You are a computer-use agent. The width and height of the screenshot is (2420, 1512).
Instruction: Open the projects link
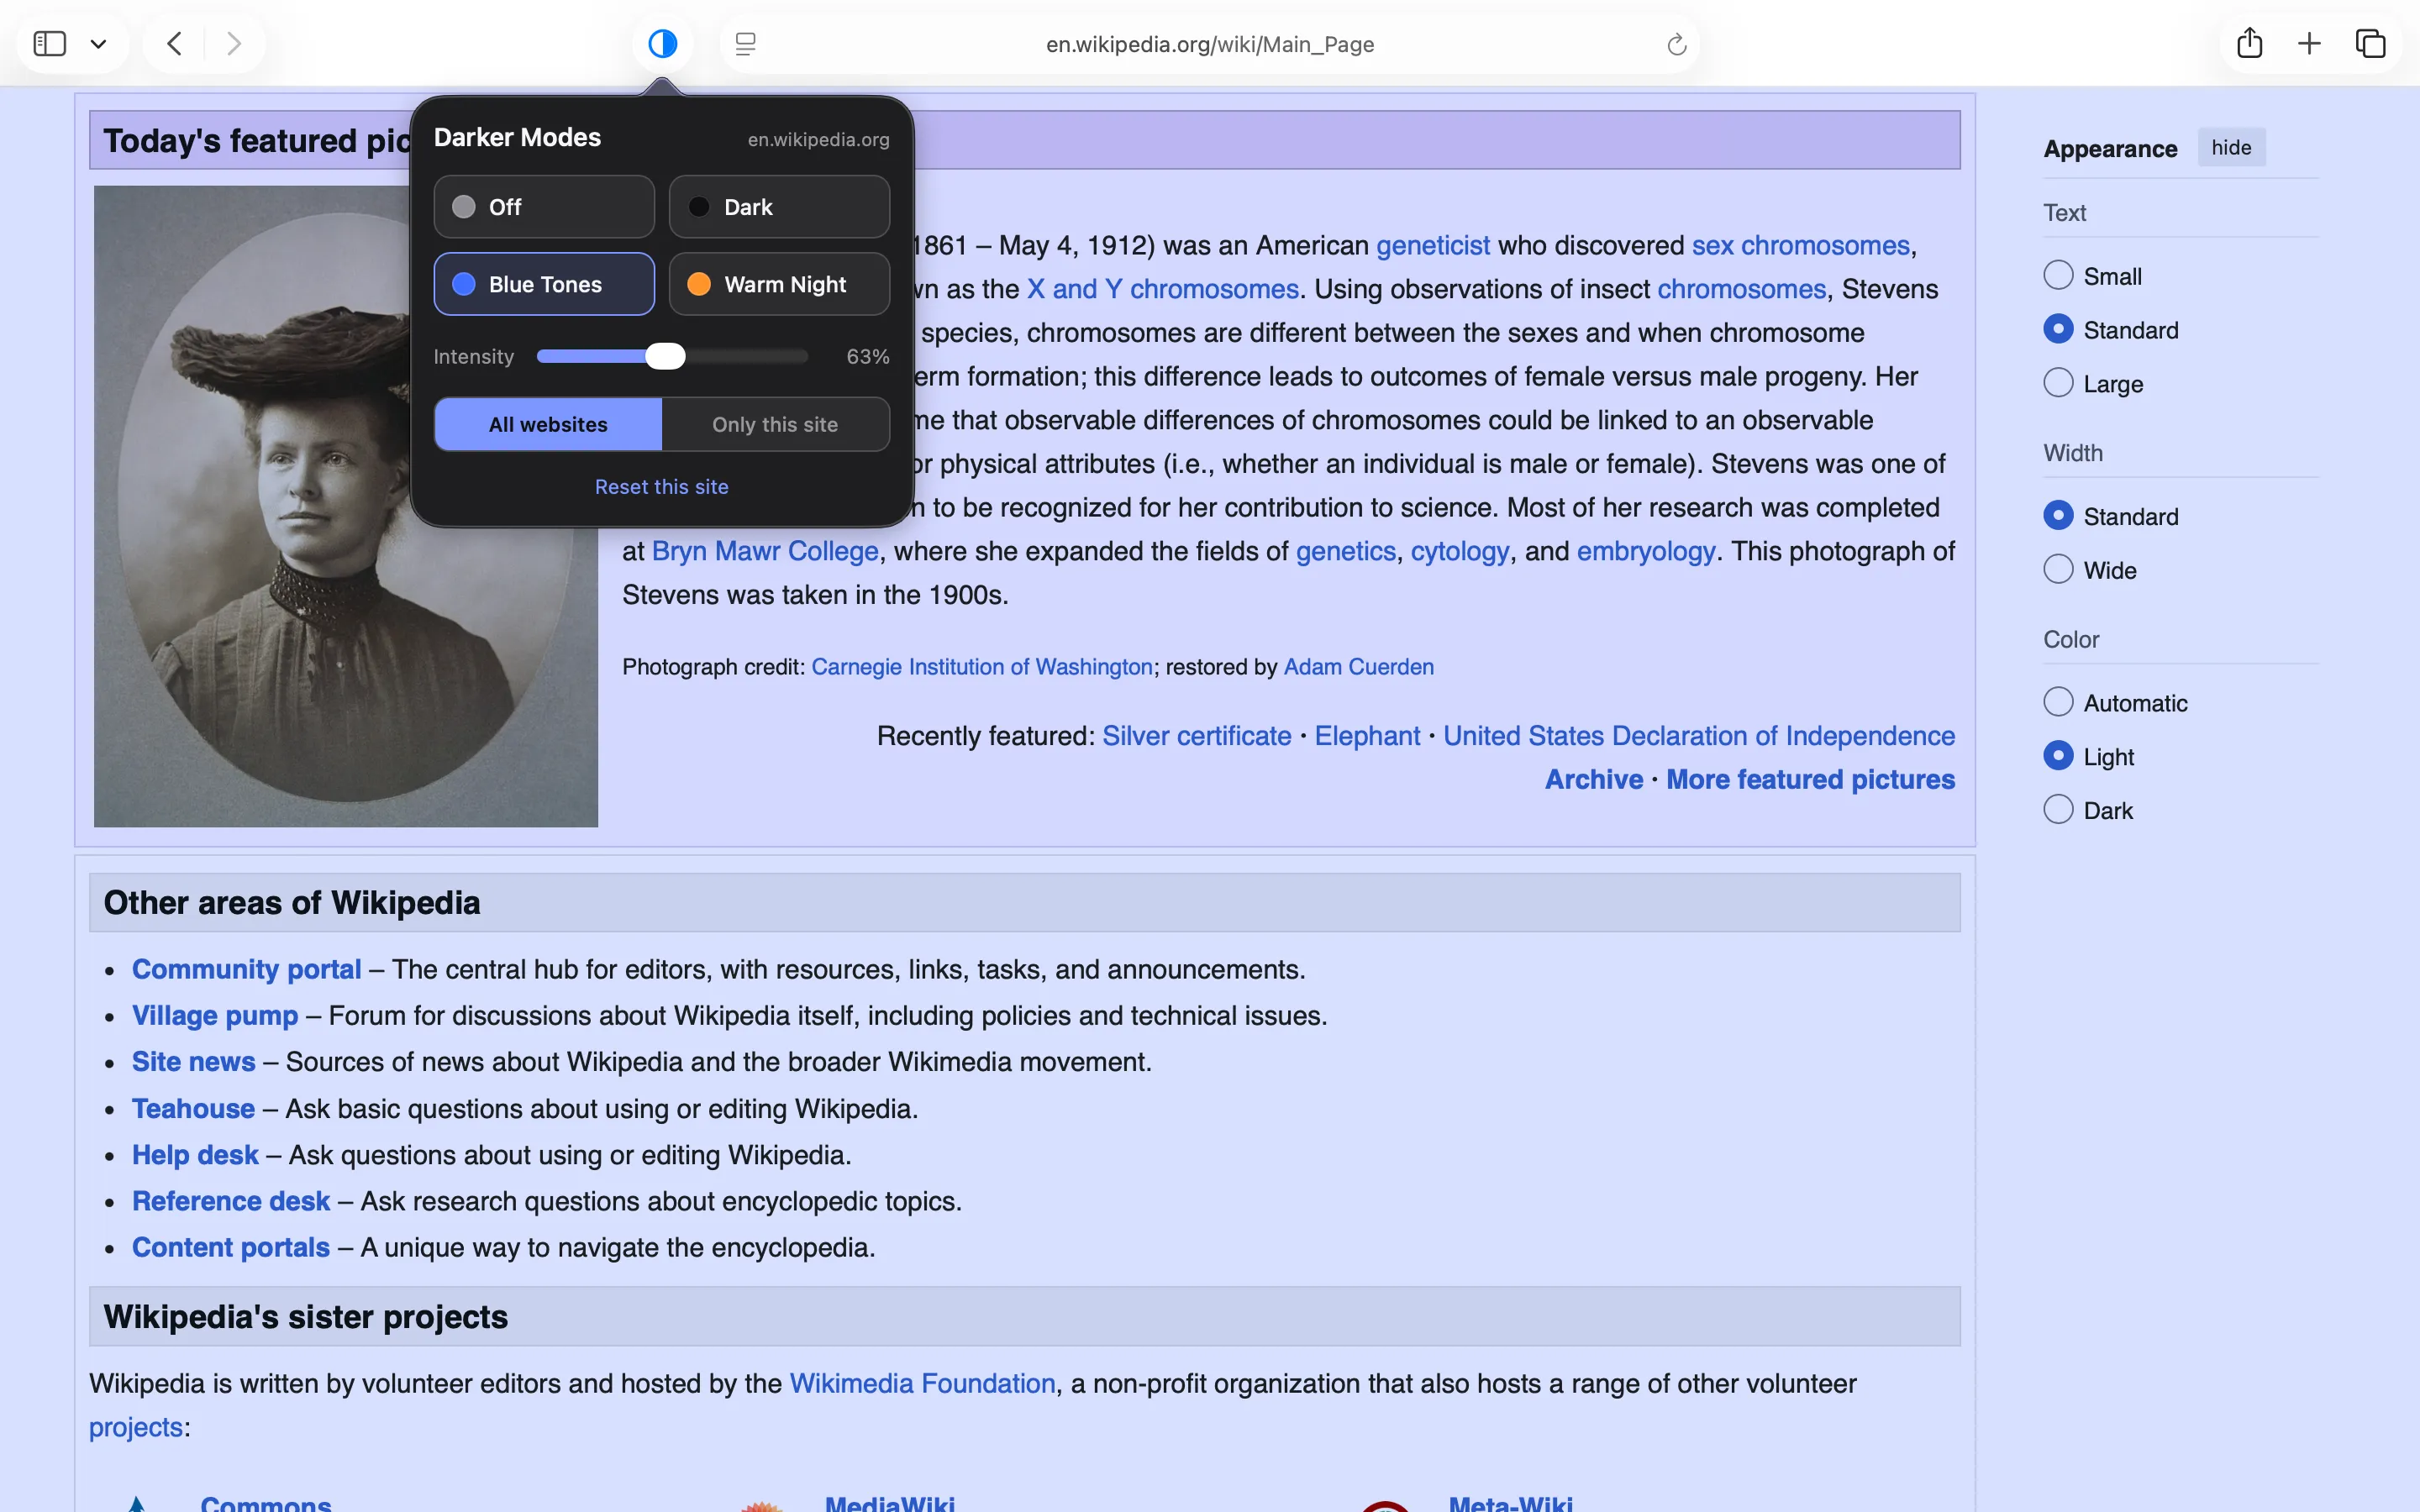(x=136, y=1427)
